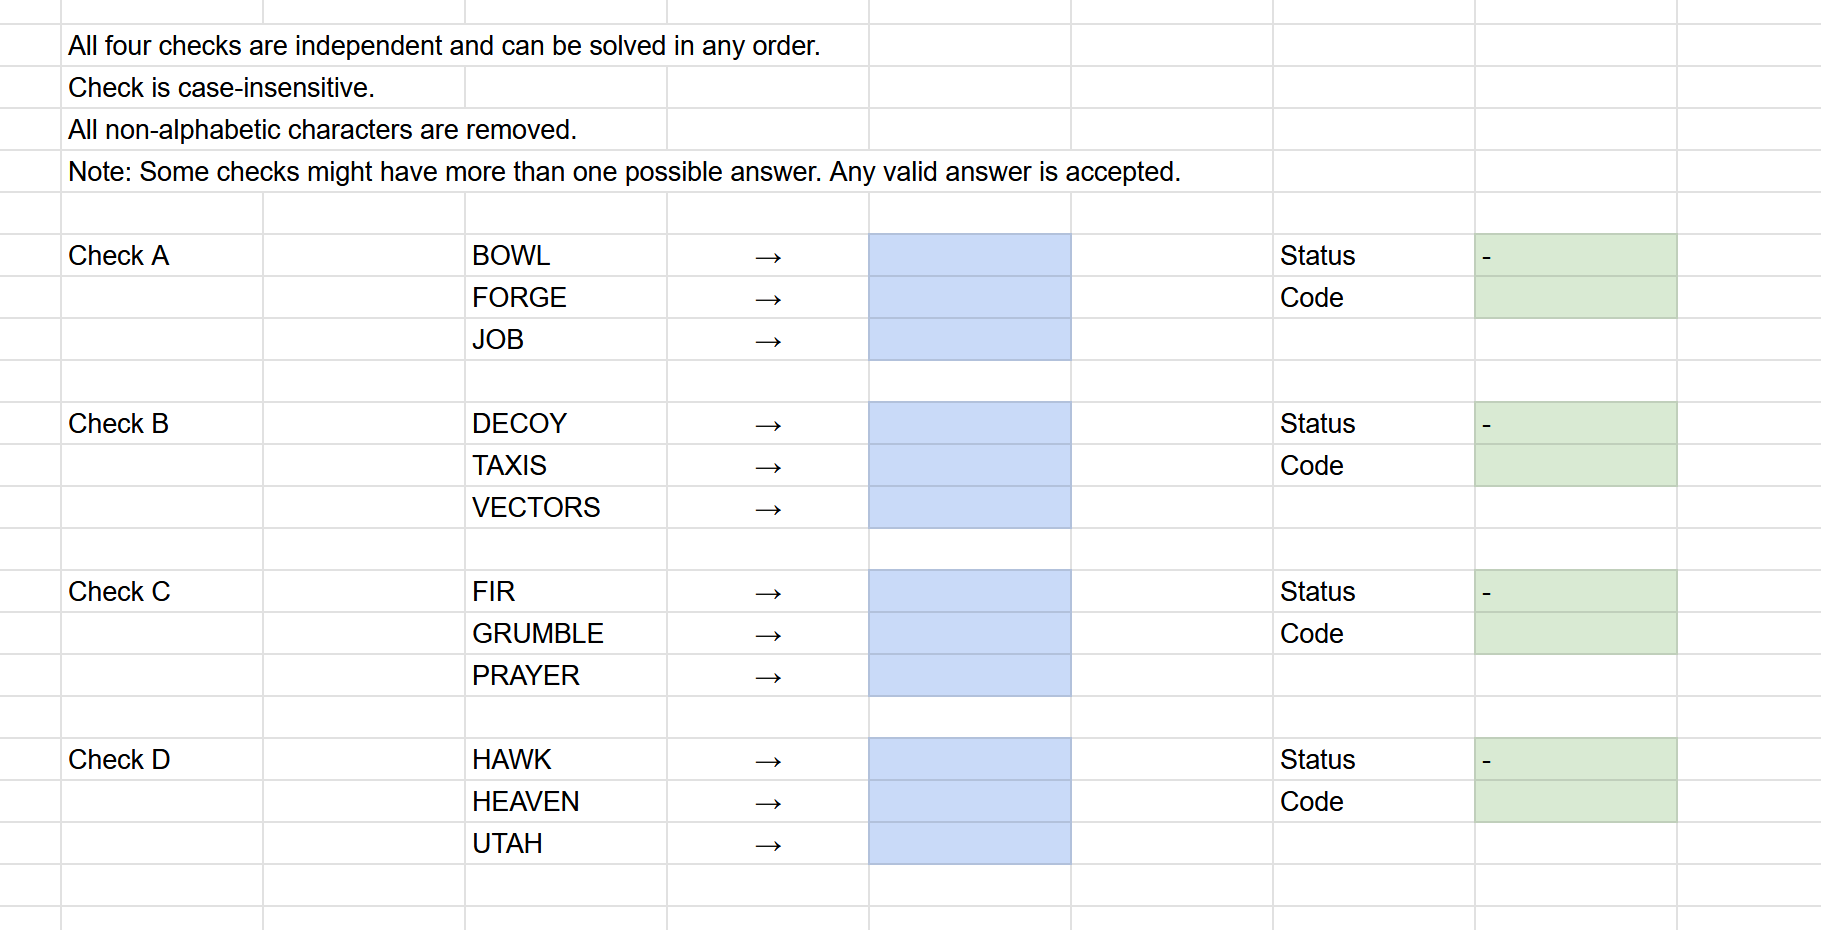The width and height of the screenshot is (1821, 930).
Task: Select Check A's green Code value cell
Action: [1575, 298]
